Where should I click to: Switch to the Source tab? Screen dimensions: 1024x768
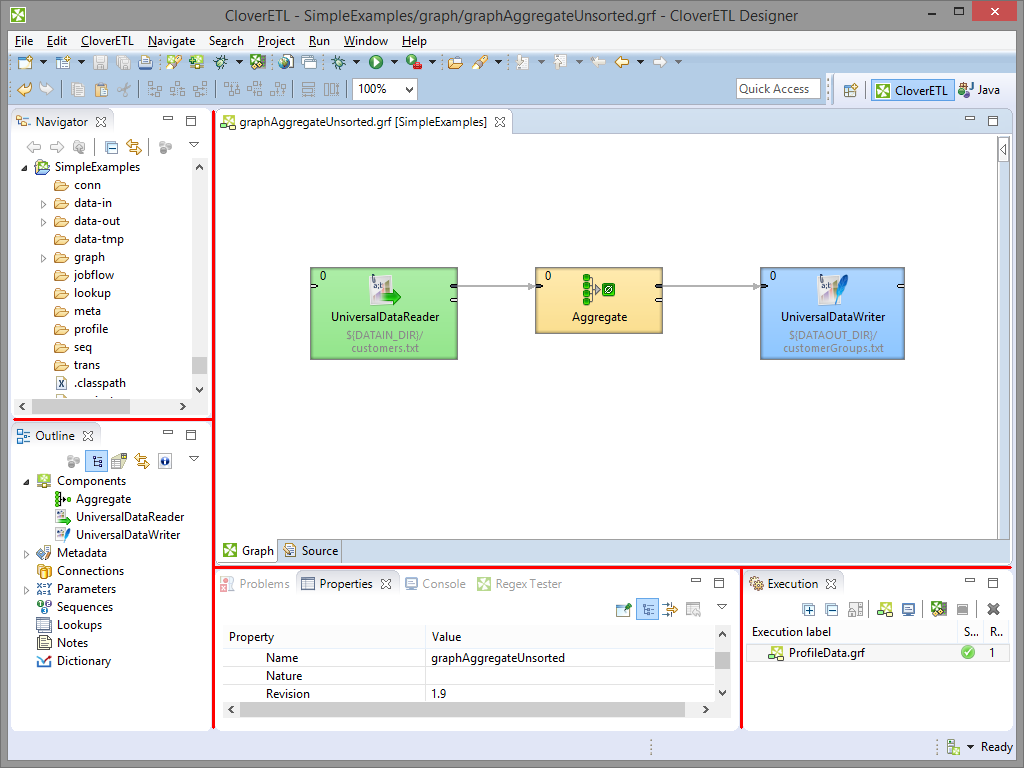click(x=312, y=551)
